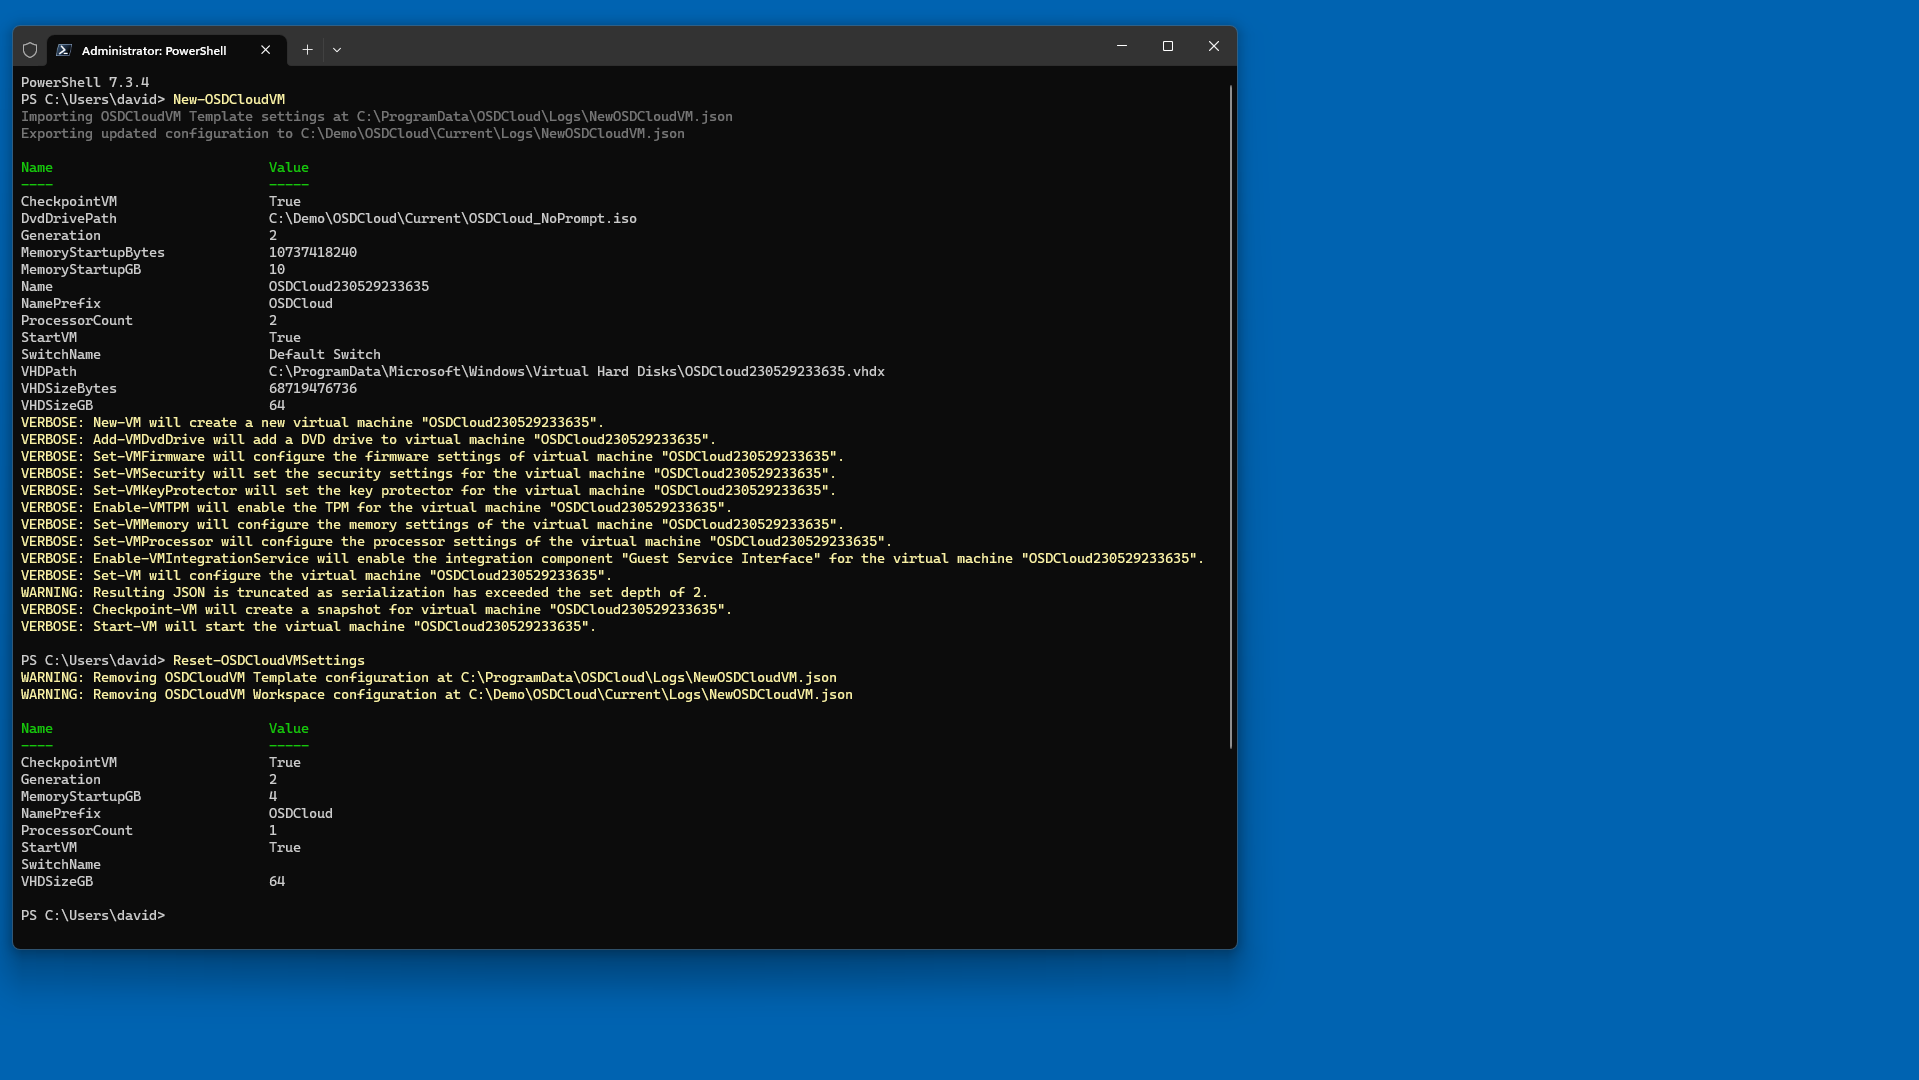The width and height of the screenshot is (1919, 1080).
Task: Maximize the PowerShell terminal window
Action: click(x=1168, y=46)
